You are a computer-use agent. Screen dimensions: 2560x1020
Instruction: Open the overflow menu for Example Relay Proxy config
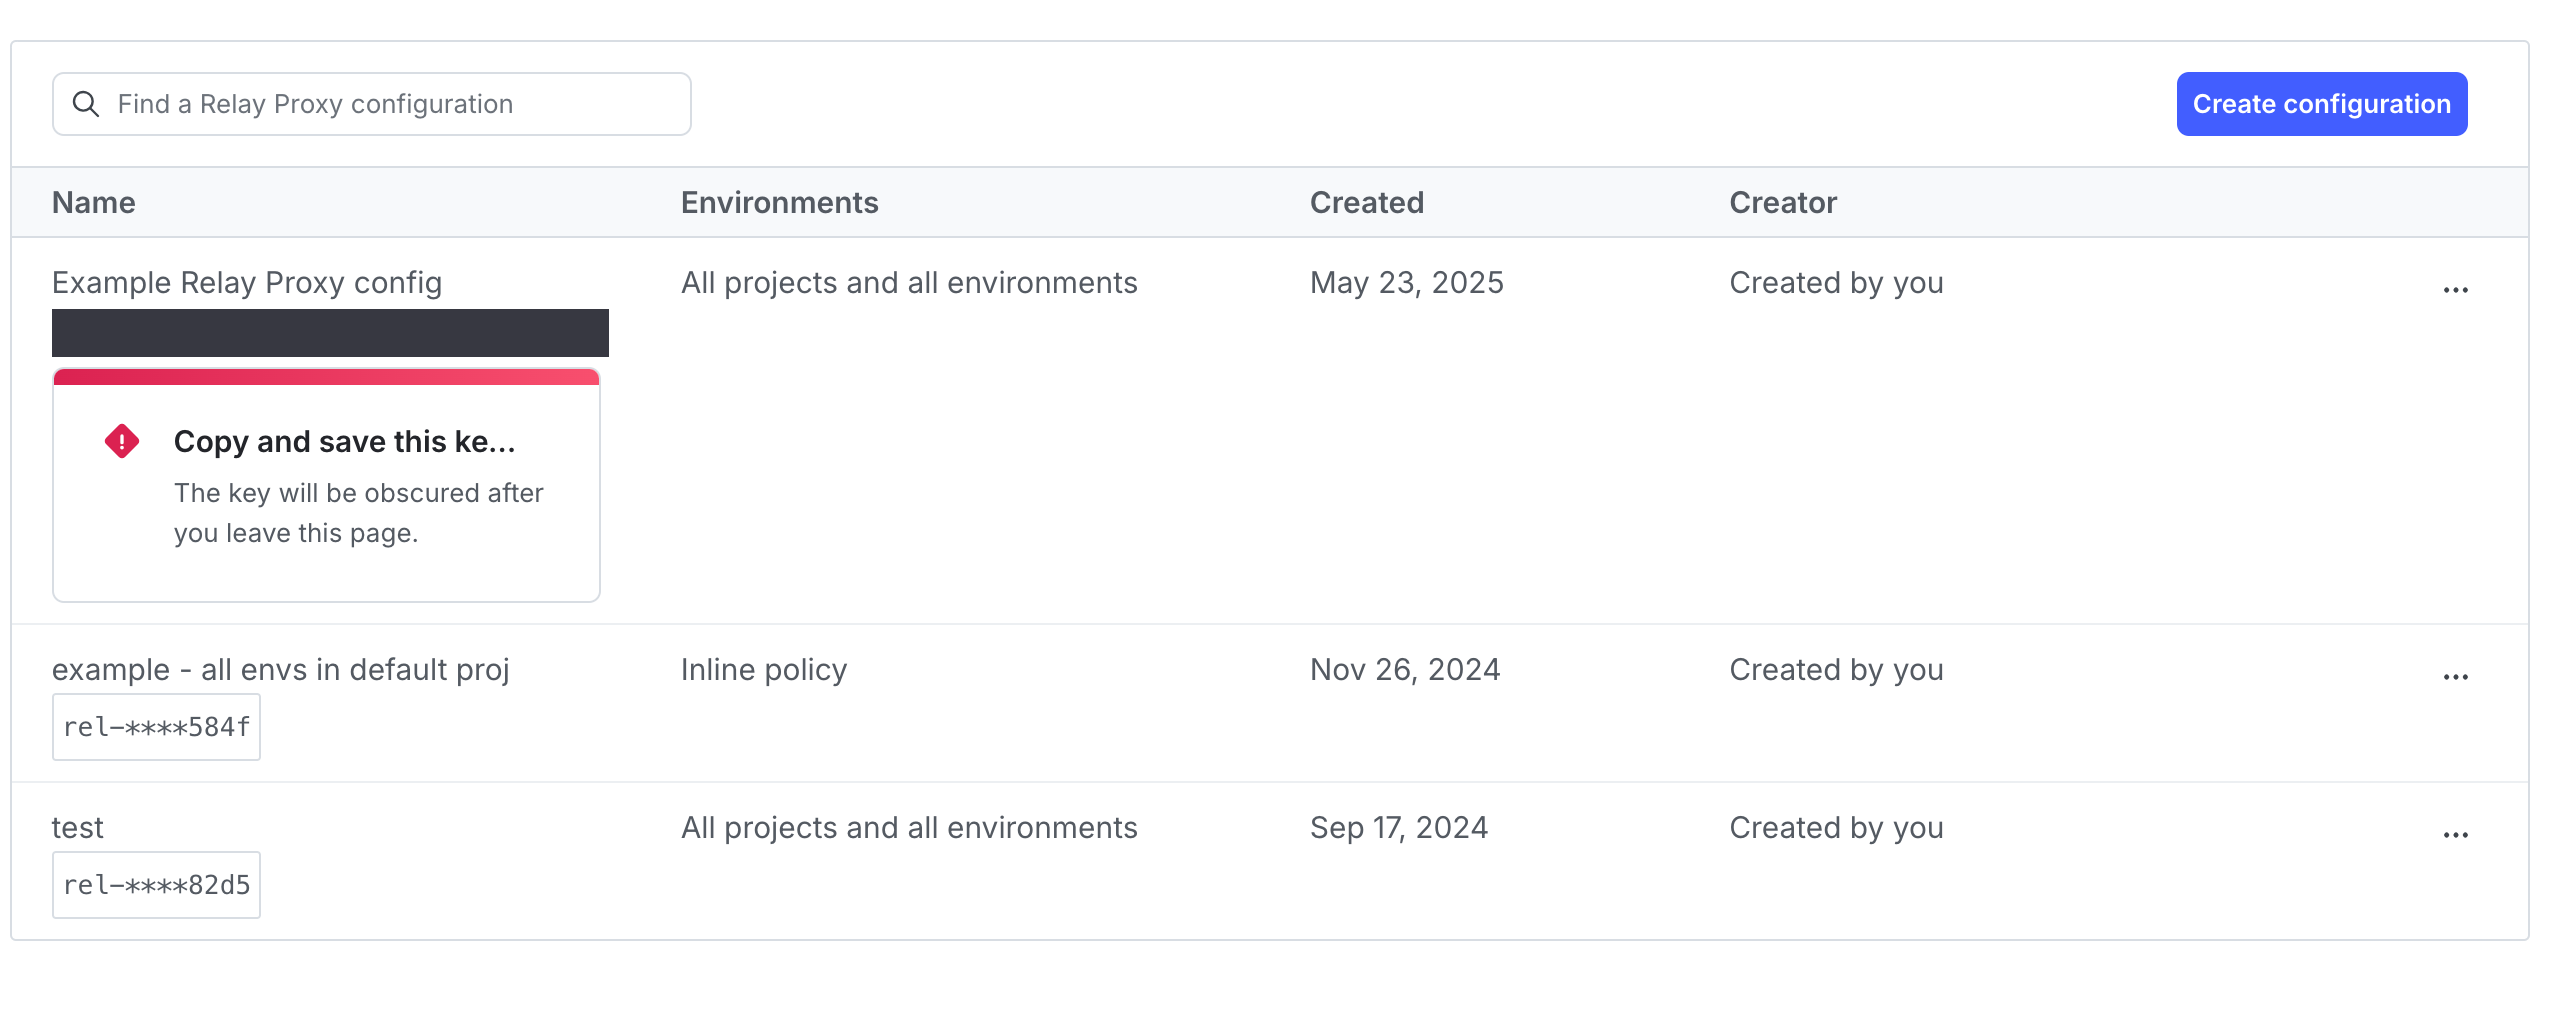click(x=2456, y=289)
